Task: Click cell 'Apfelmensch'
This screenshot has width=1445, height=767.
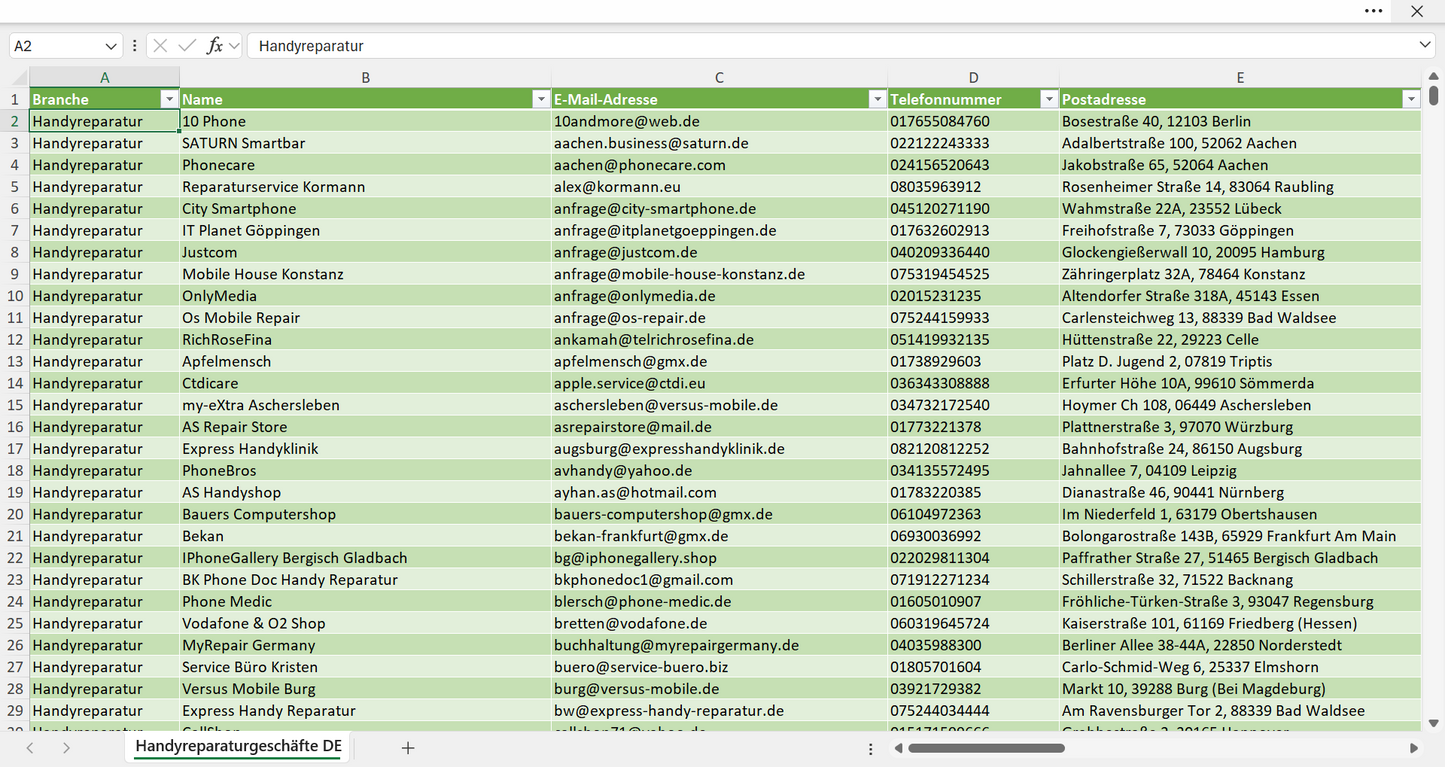Action: point(366,362)
